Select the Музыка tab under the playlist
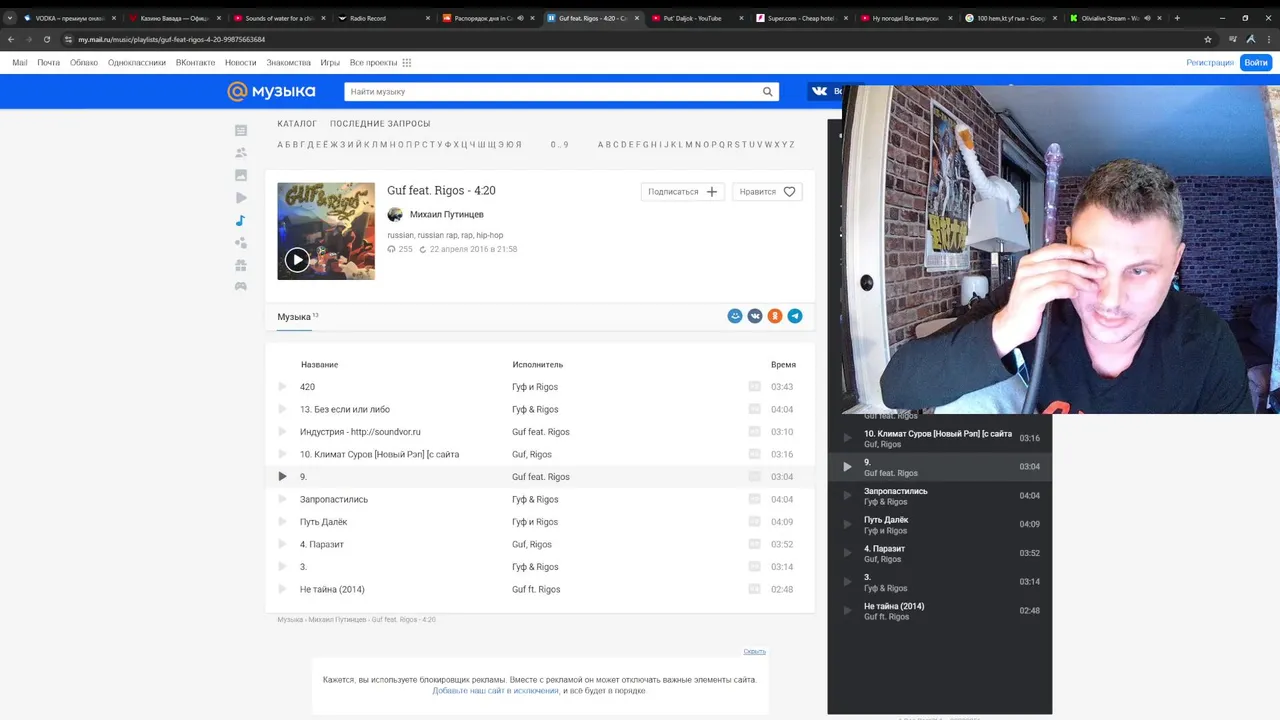Screen dimensions: 1280x720 click(x=294, y=317)
